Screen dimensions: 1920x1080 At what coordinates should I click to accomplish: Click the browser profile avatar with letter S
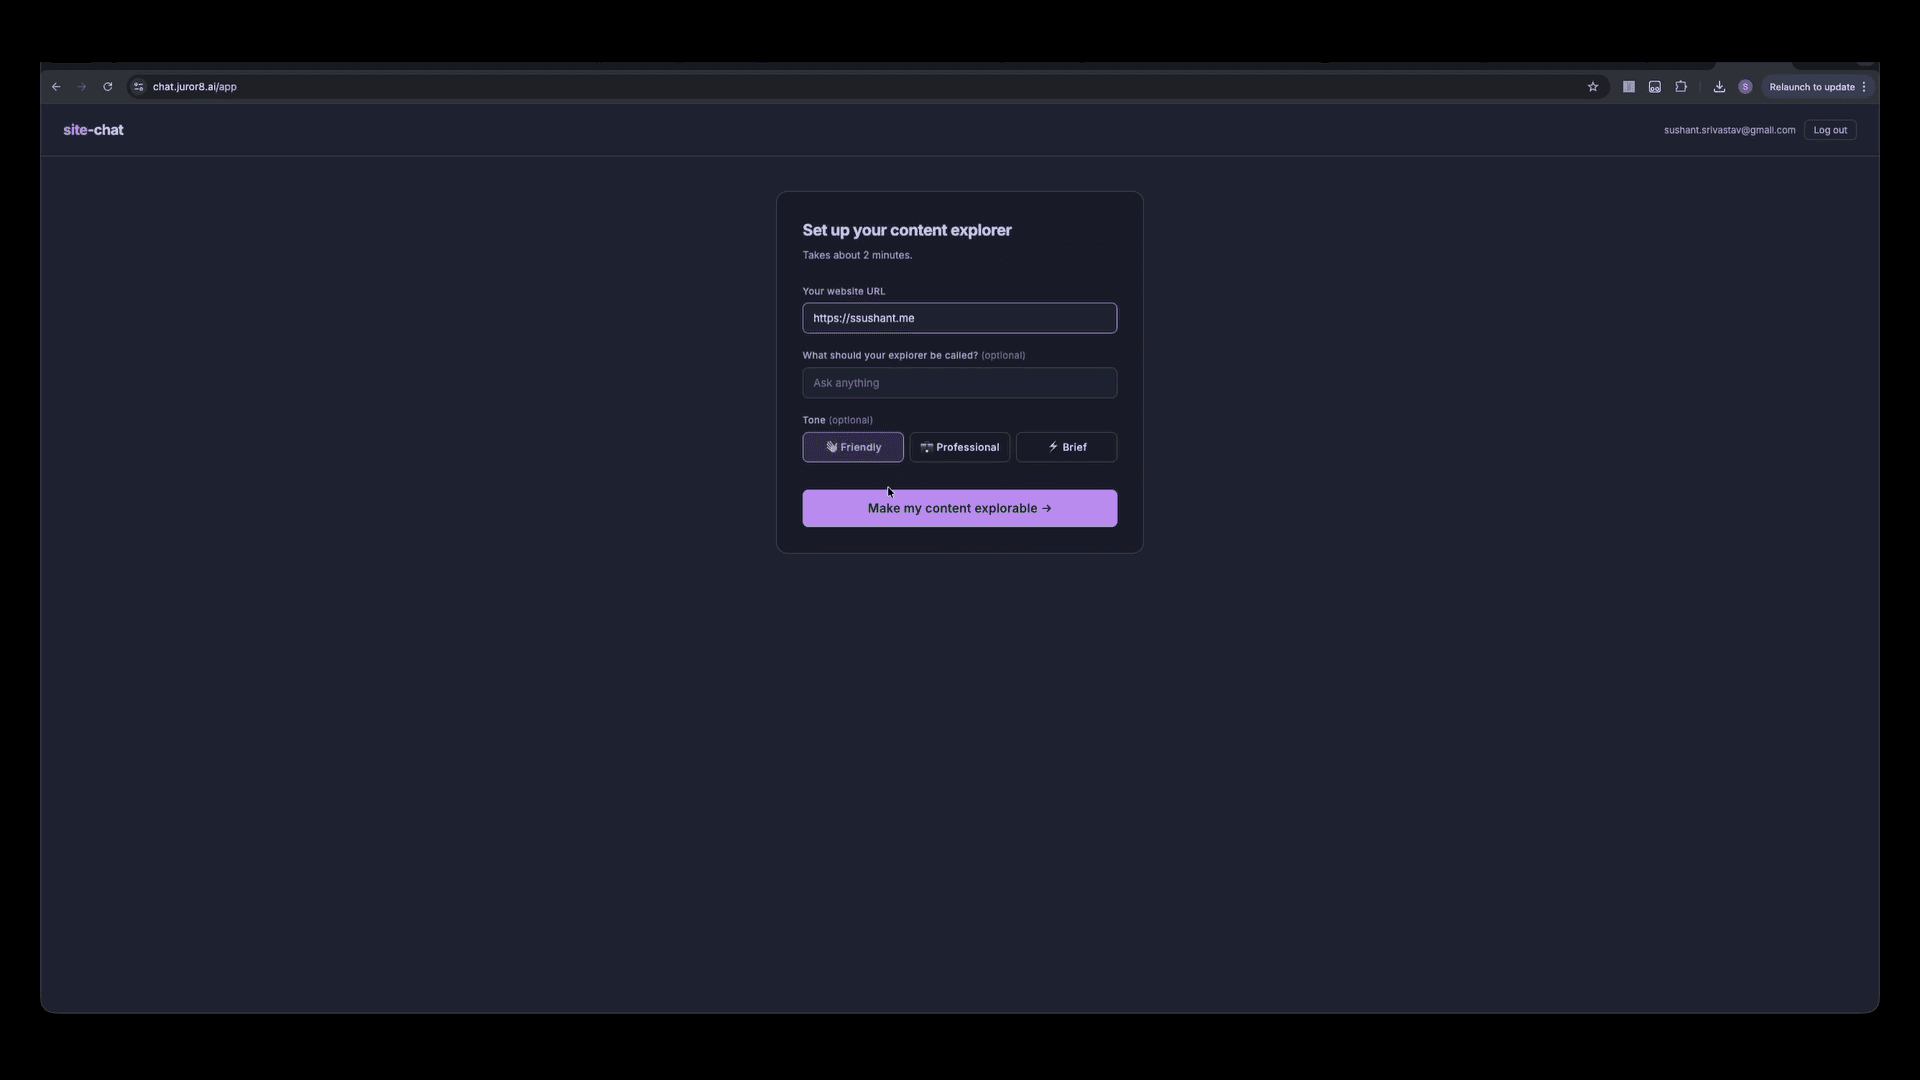tap(1745, 87)
